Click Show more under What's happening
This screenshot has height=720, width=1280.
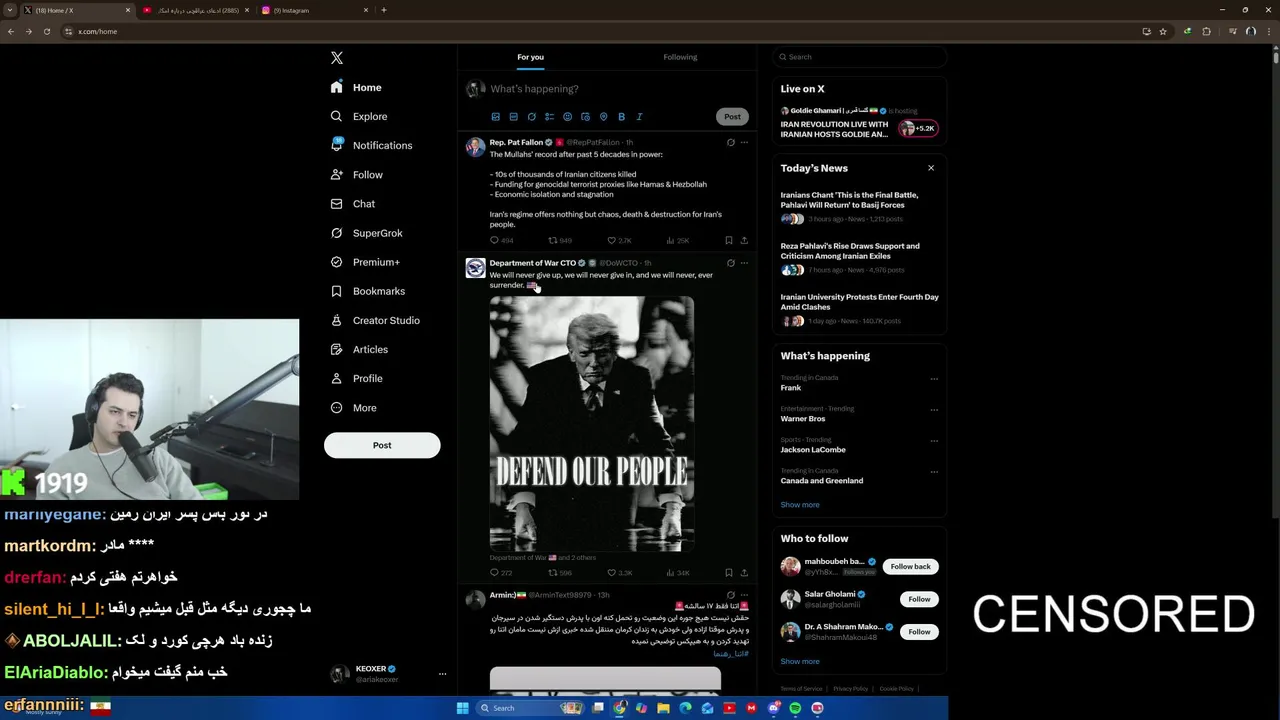pos(800,505)
